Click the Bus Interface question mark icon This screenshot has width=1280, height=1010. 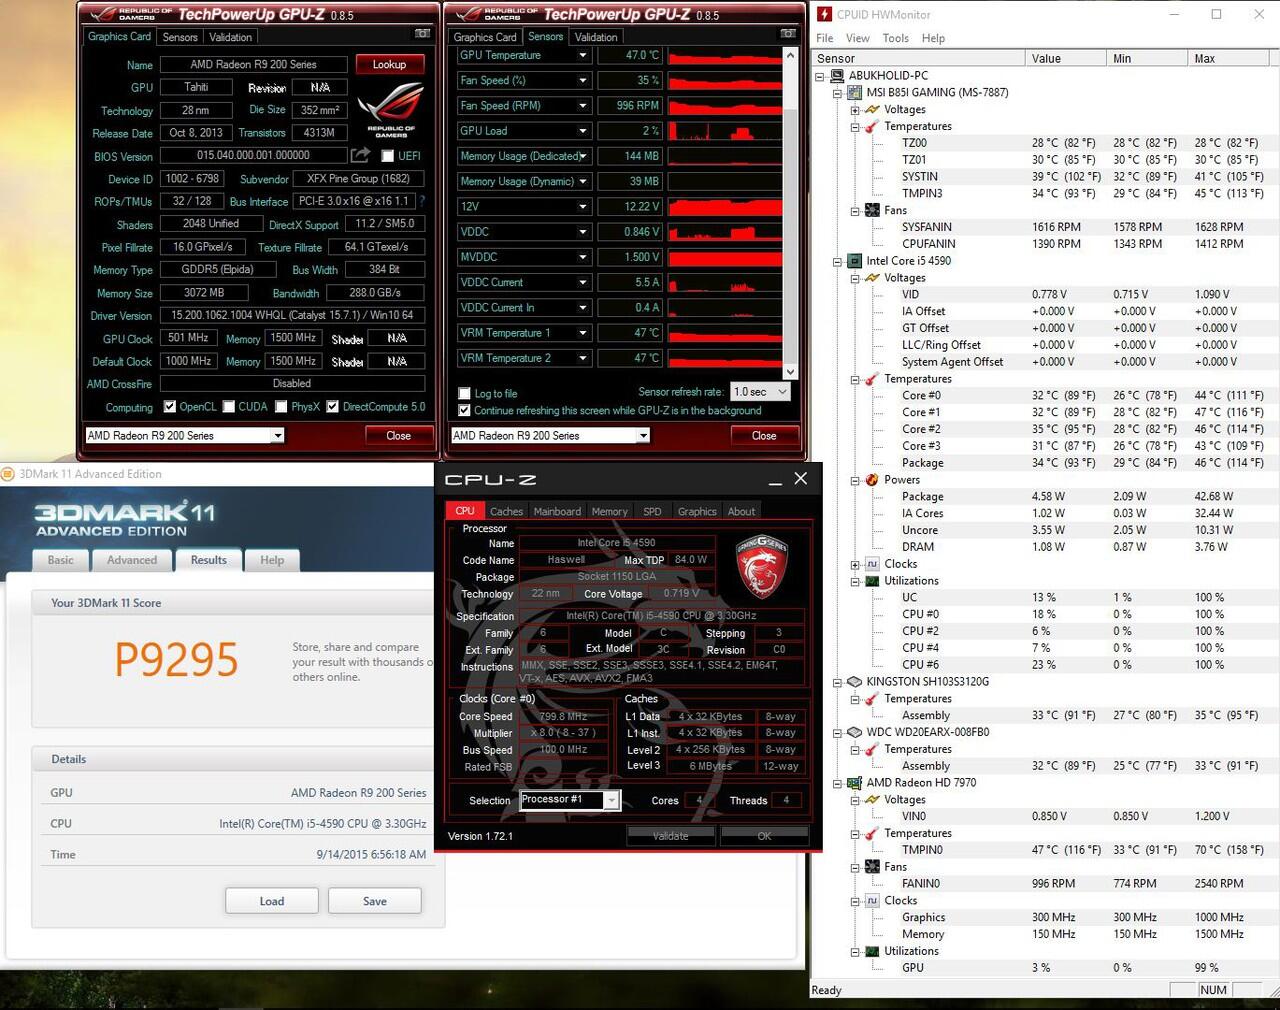click(x=422, y=201)
